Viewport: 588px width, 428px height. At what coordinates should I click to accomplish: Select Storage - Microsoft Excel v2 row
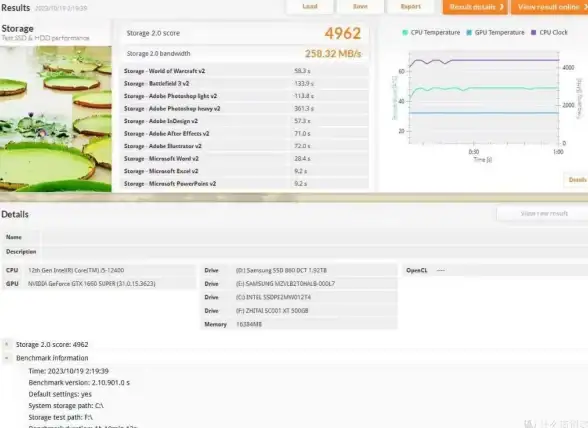[x=244, y=171]
